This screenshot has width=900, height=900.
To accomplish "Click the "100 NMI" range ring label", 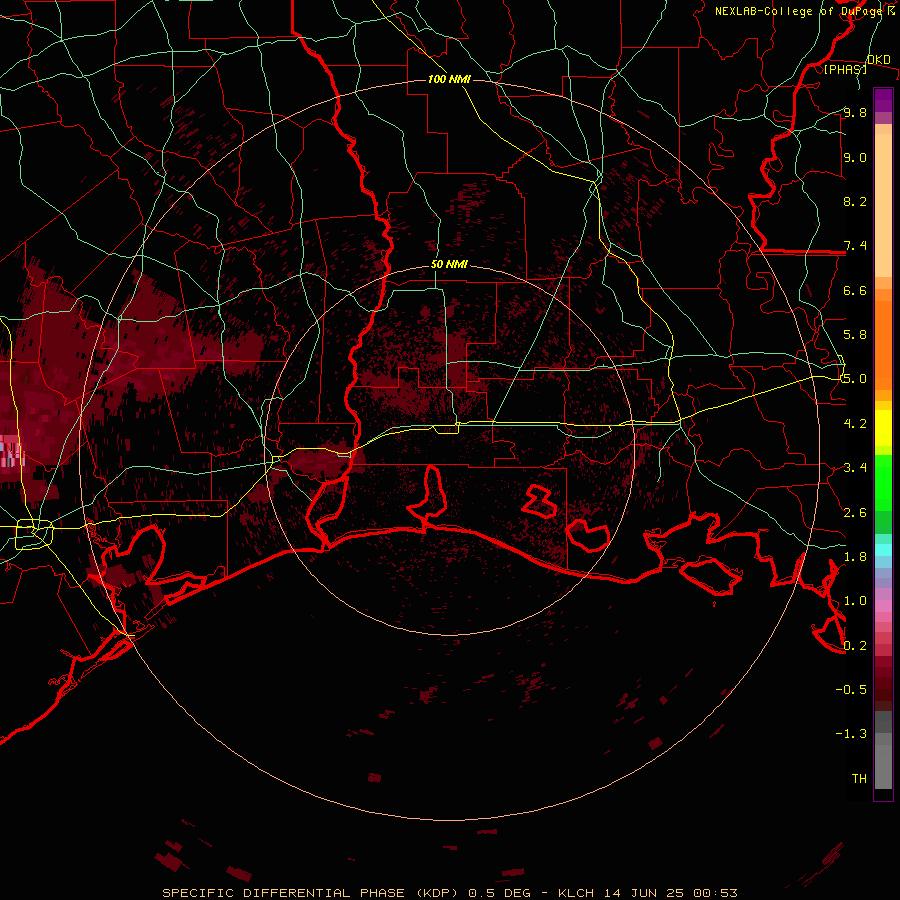I will click(449, 79).
